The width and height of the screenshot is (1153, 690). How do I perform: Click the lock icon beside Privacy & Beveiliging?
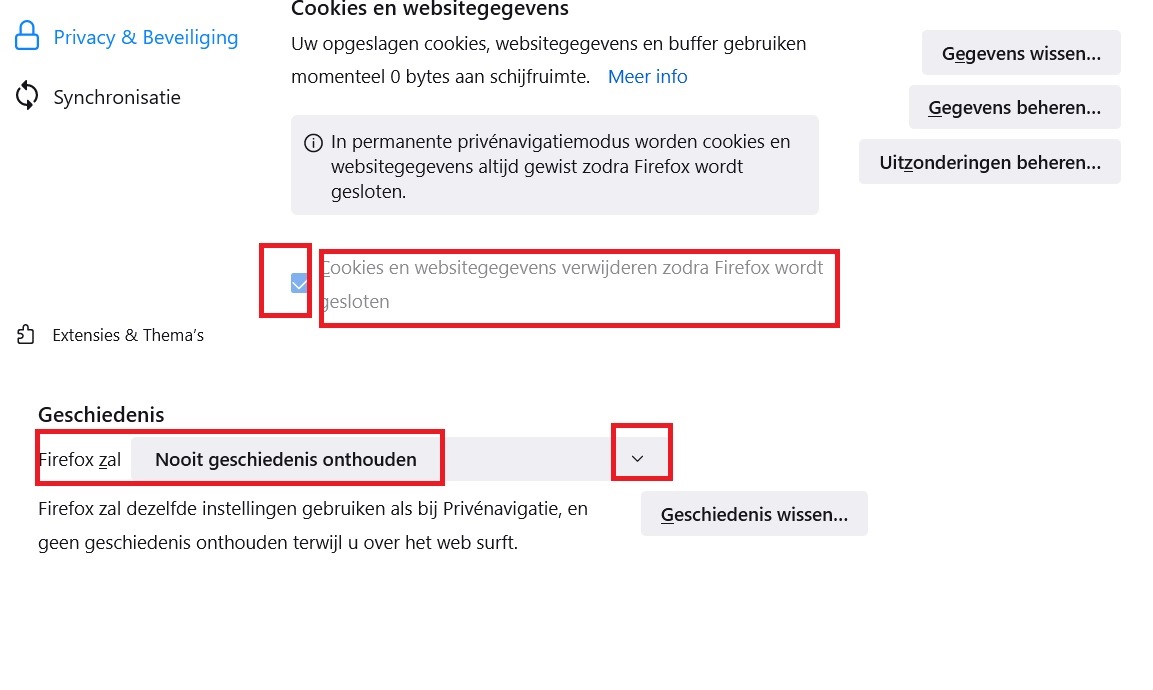[26, 36]
